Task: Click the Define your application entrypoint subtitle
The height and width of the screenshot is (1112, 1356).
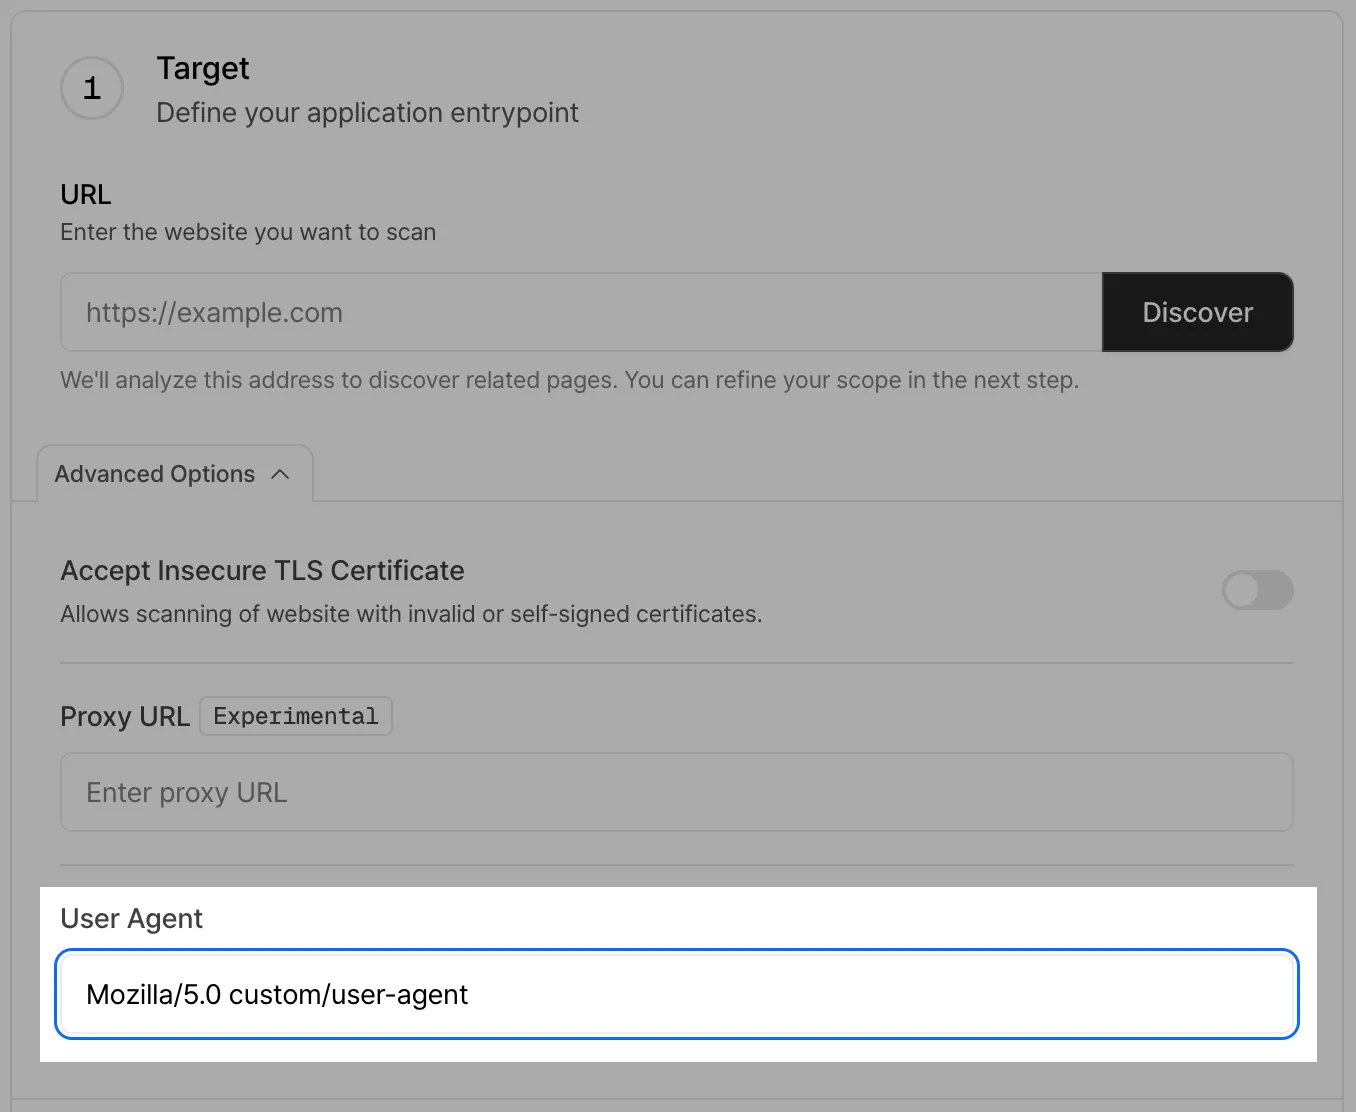Action: point(367,113)
